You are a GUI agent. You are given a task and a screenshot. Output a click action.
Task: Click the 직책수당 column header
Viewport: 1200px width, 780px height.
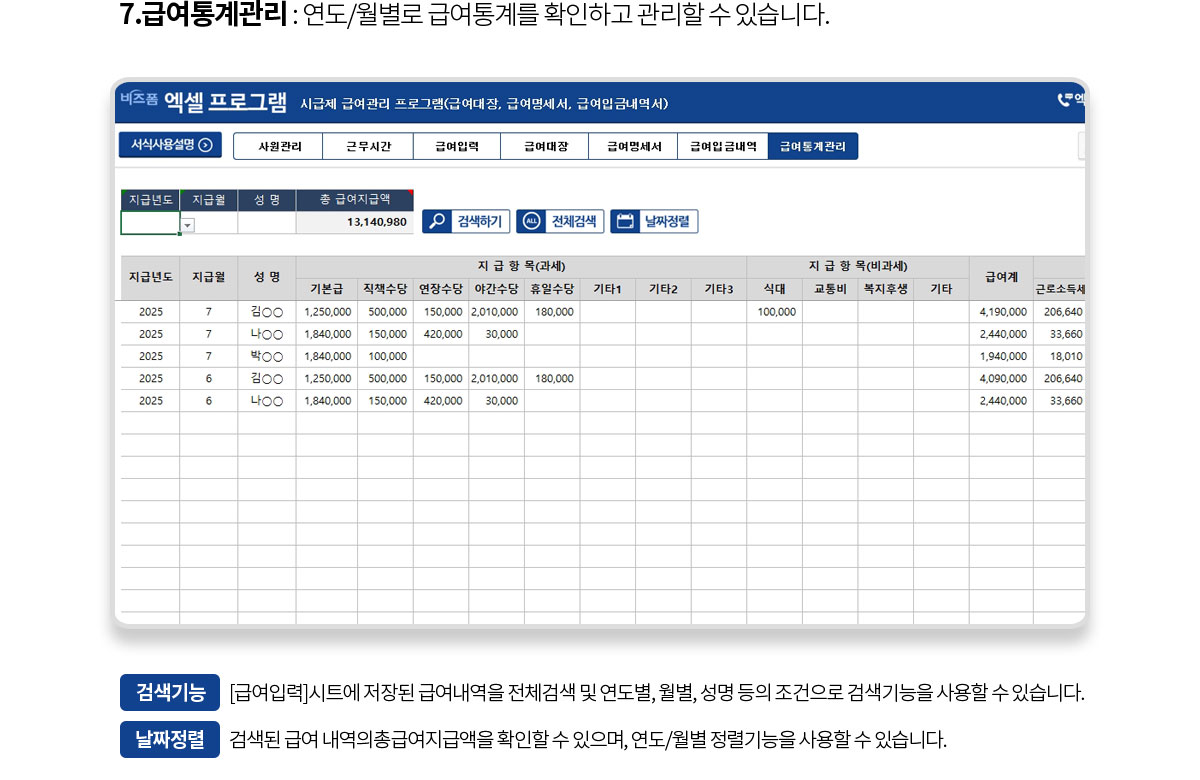(x=385, y=289)
